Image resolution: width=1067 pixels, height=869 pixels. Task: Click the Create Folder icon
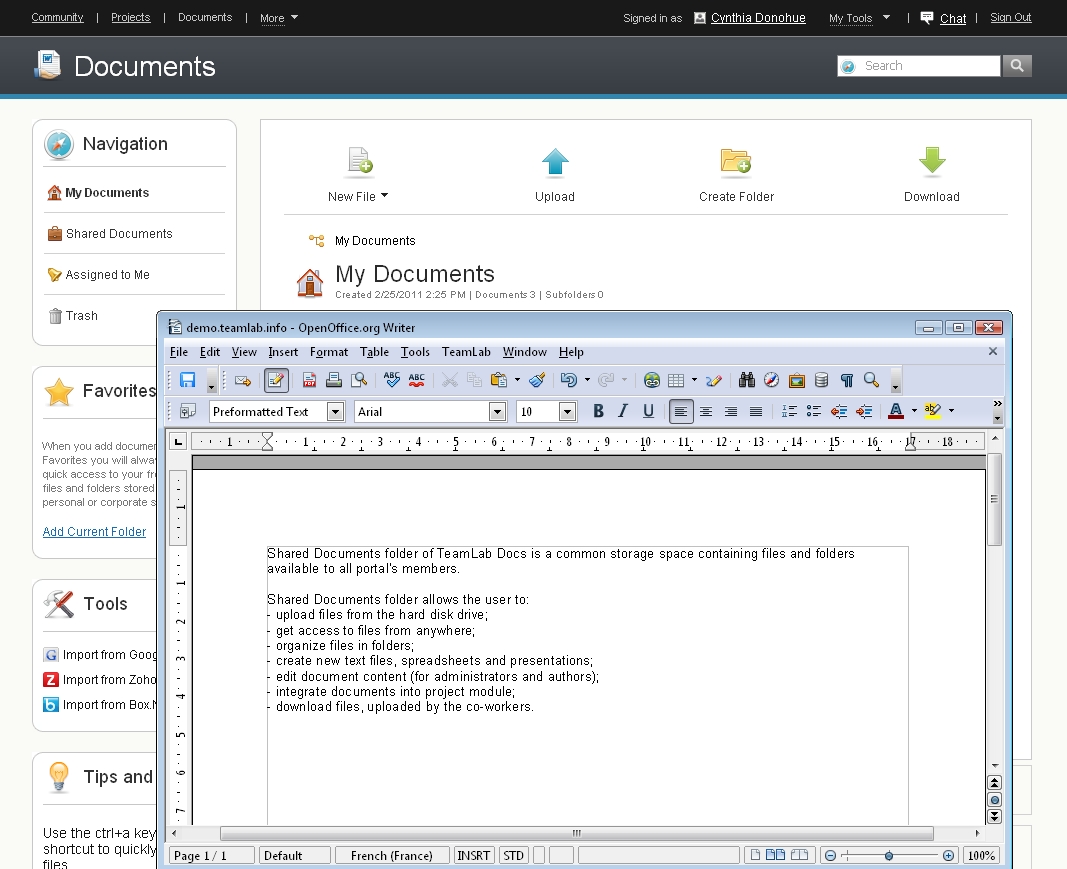[736, 161]
